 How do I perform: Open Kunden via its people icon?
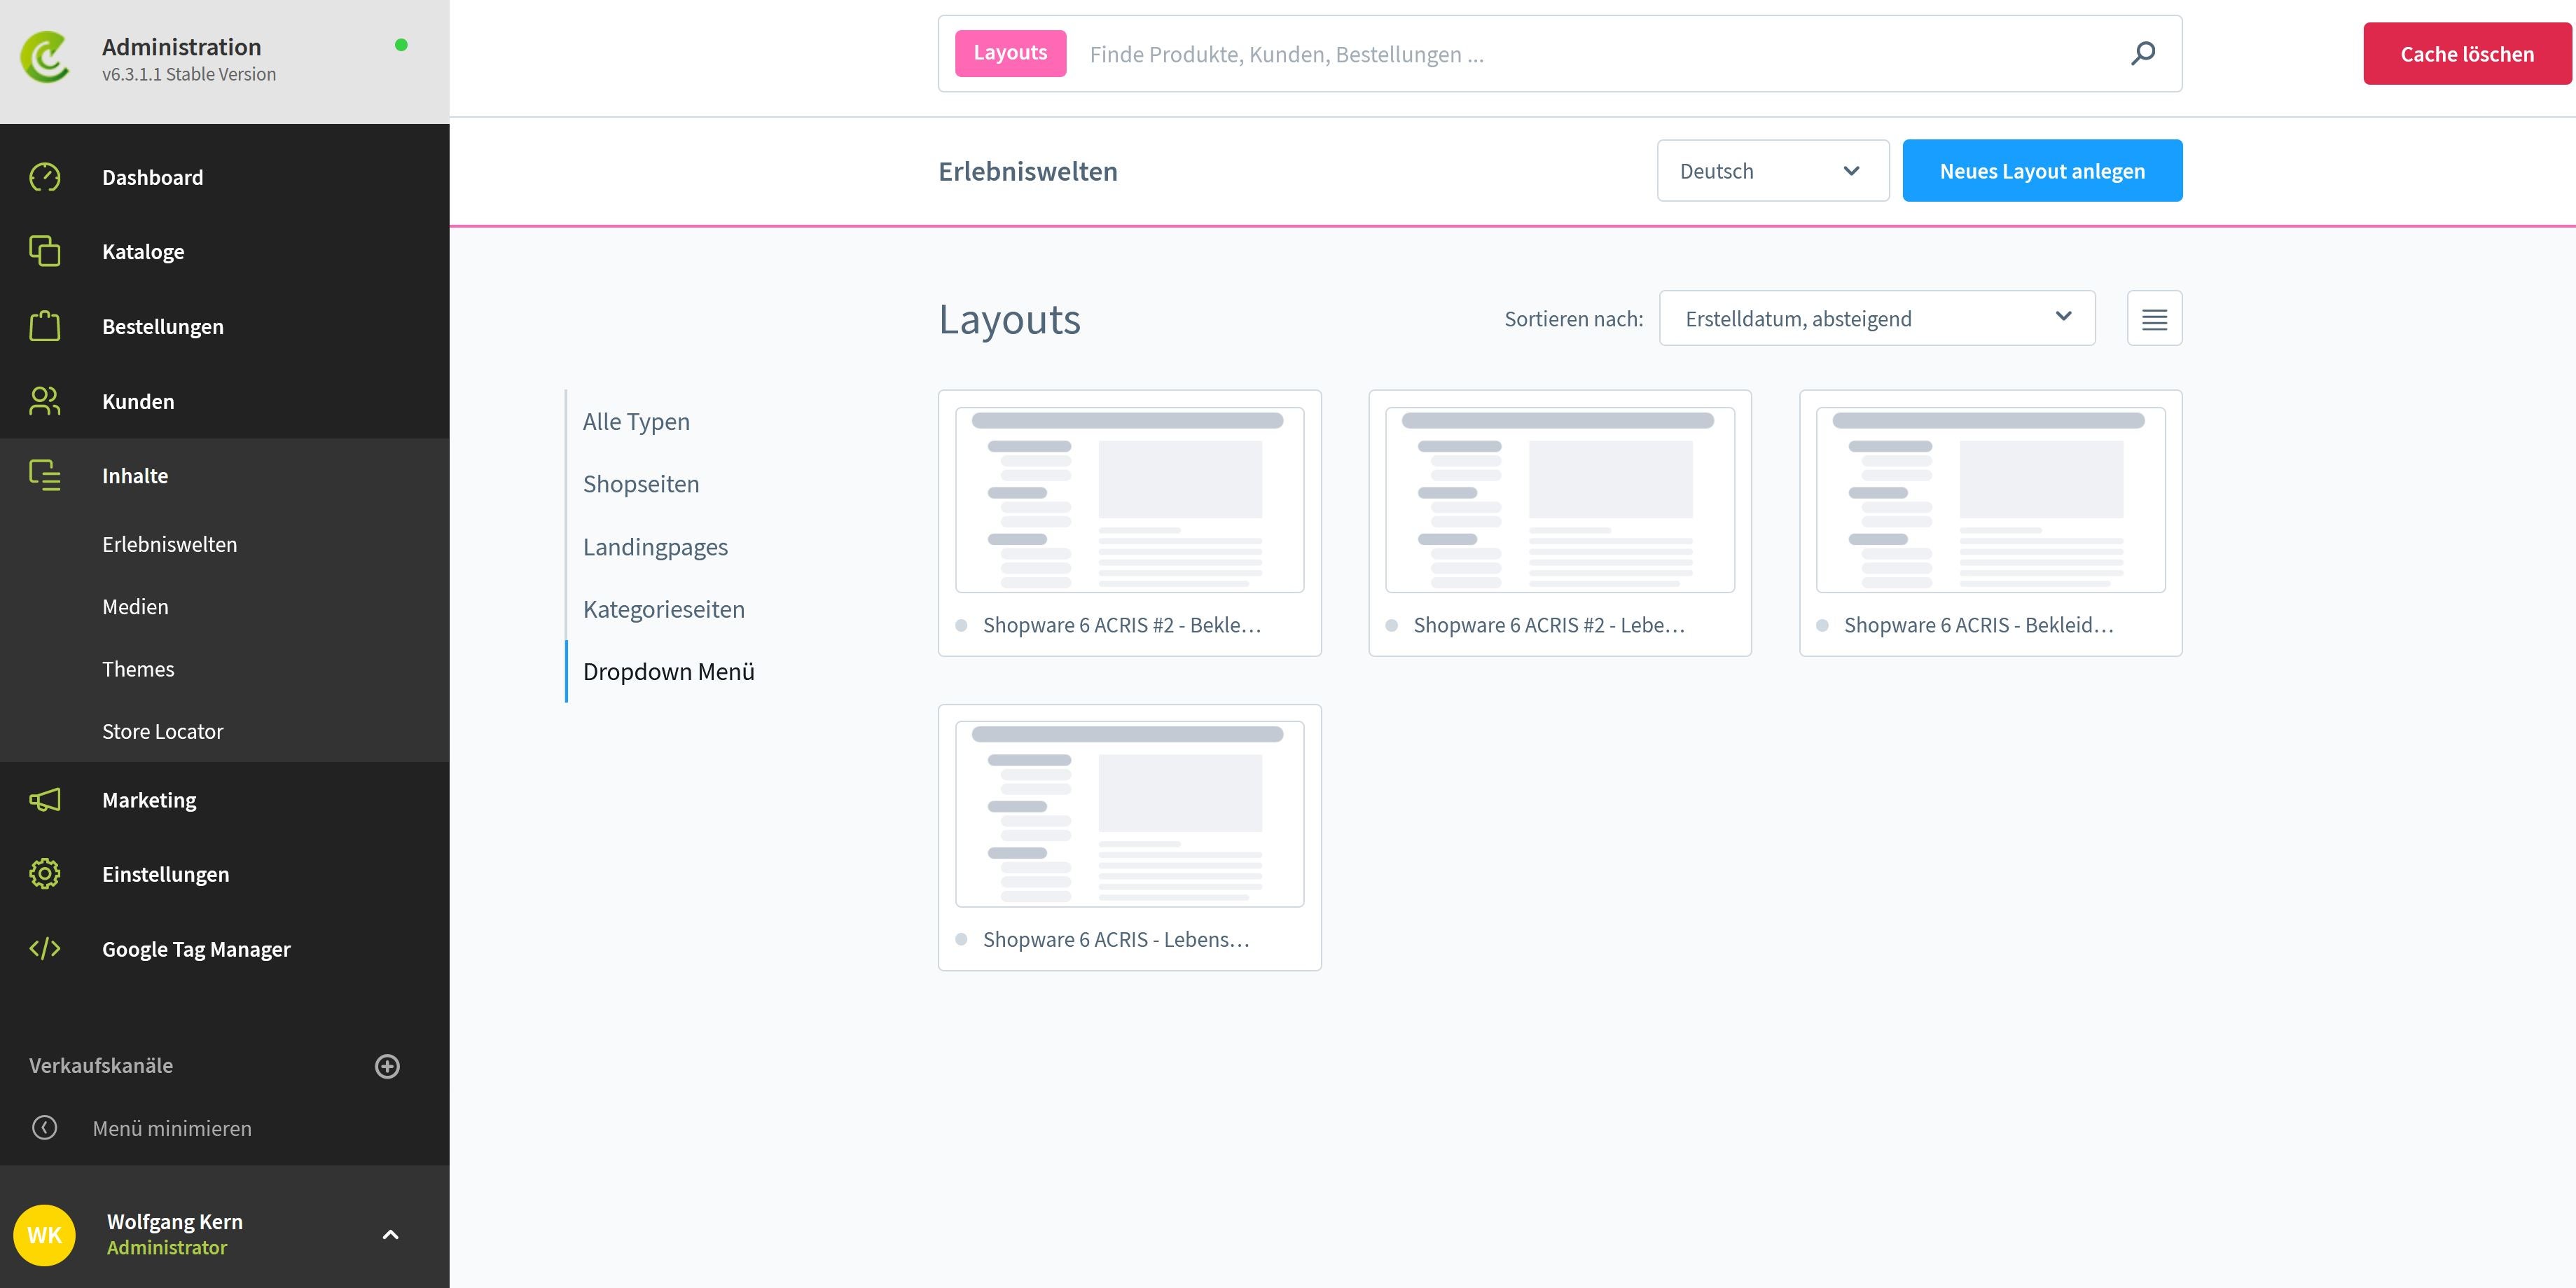pyautogui.click(x=45, y=401)
